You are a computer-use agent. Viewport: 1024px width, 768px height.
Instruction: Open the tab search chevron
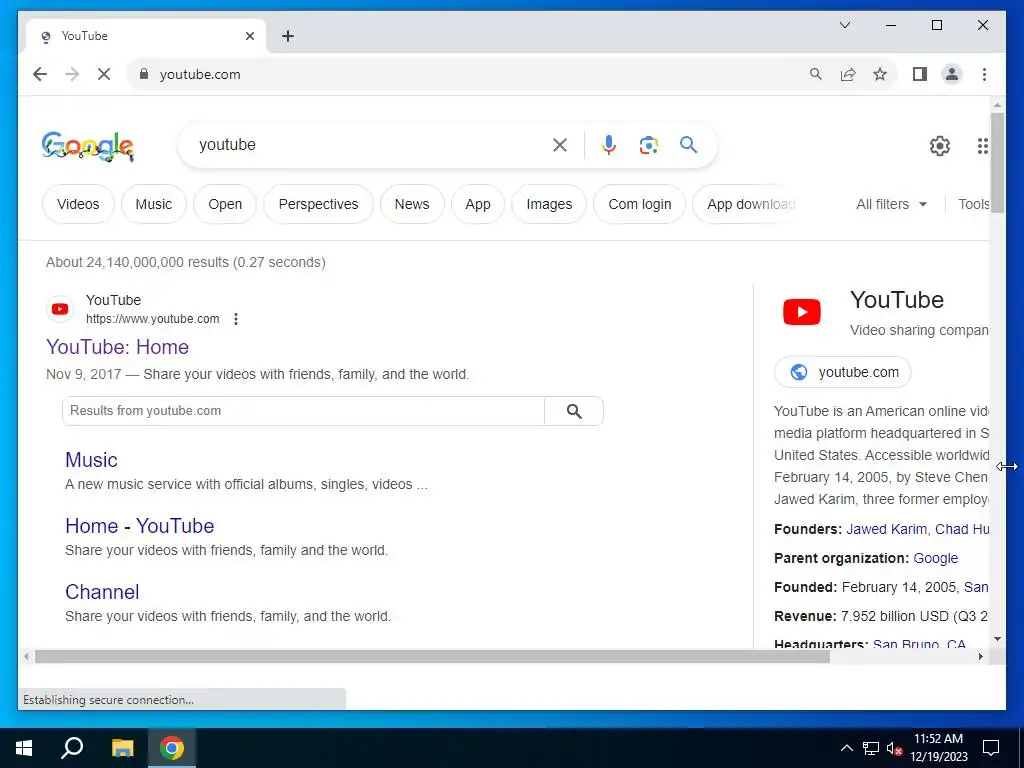click(845, 25)
